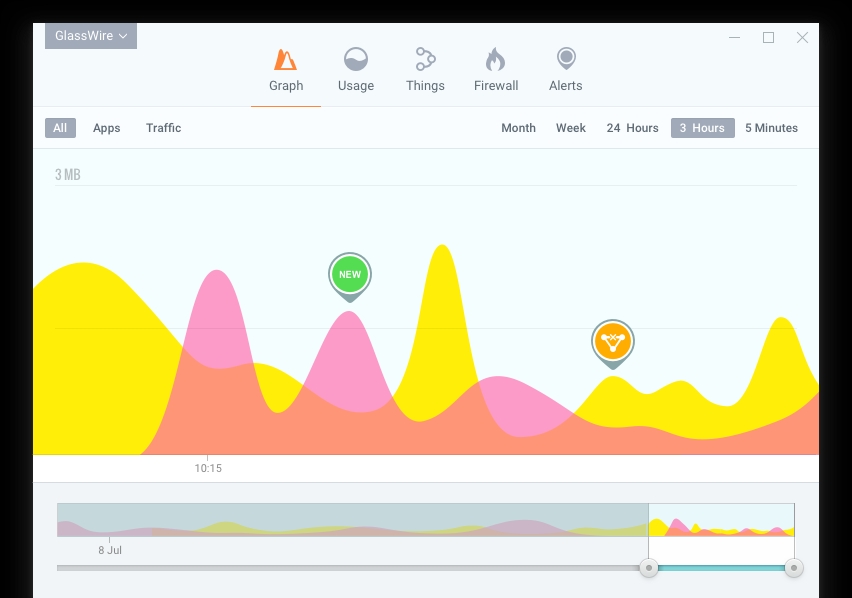Open the Firewall flame icon
Image resolution: width=852 pixels, height=598 pixels.
(x=496, y=59)
